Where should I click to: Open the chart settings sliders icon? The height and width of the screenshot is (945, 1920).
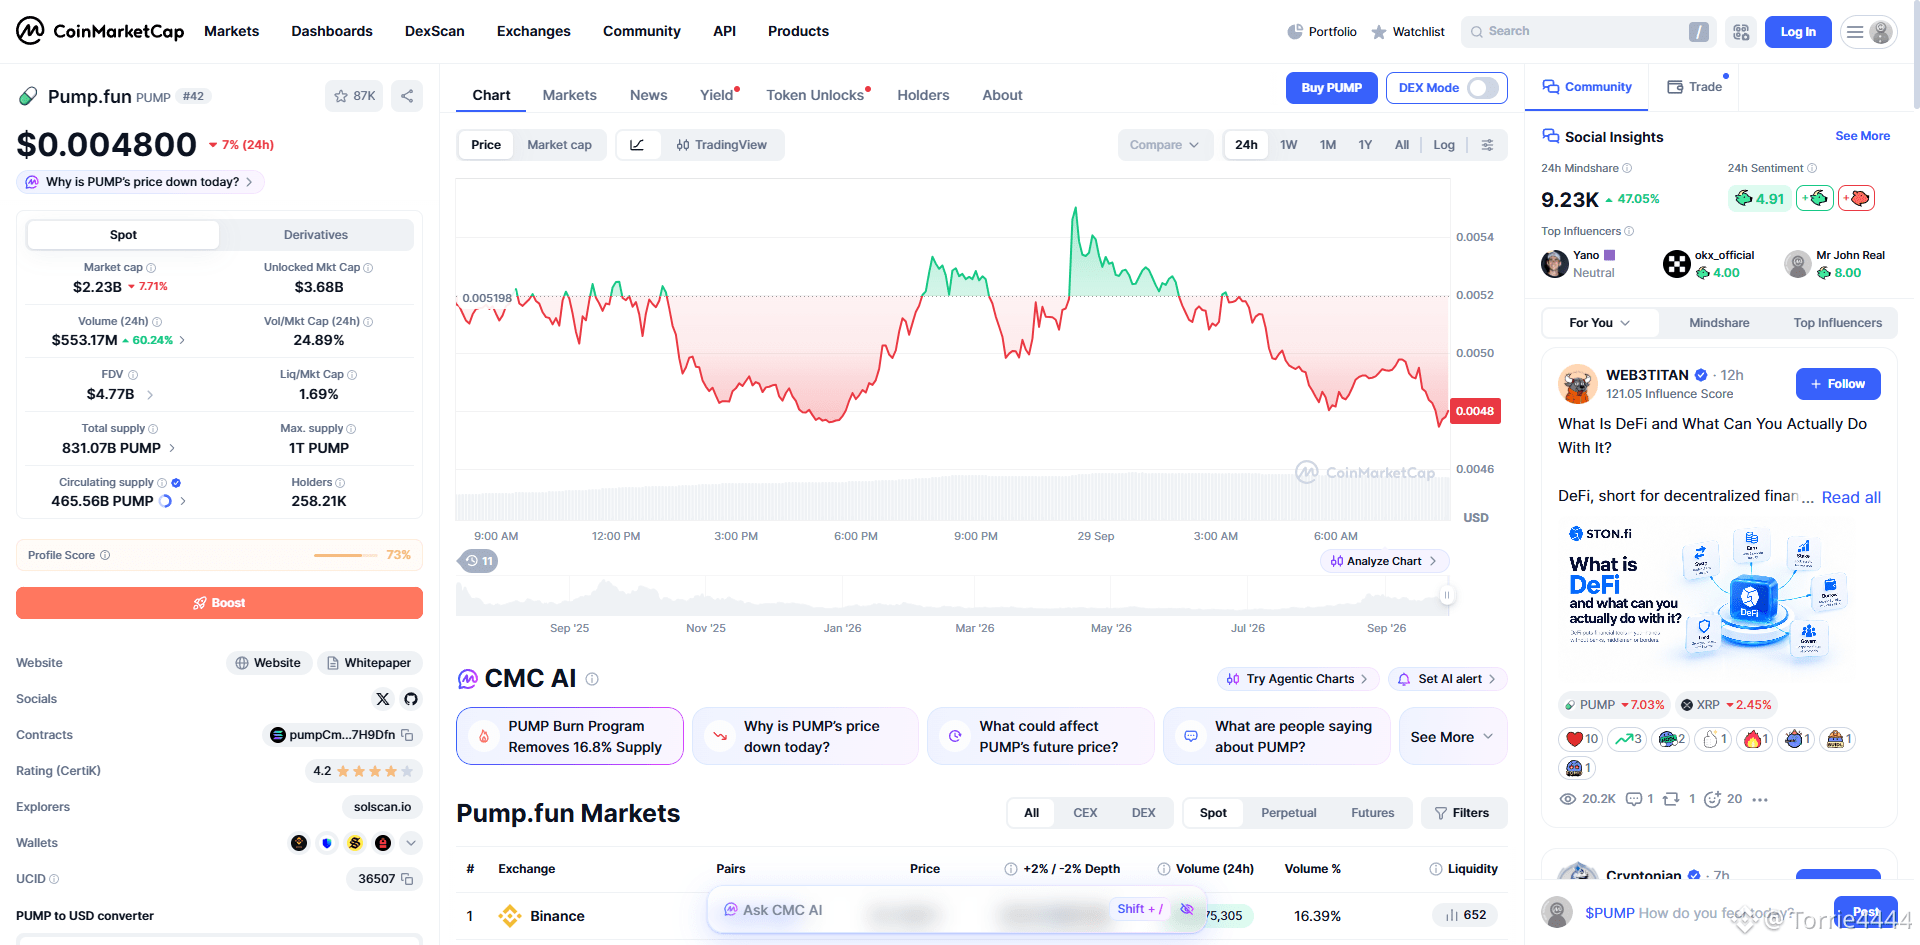1487,145
